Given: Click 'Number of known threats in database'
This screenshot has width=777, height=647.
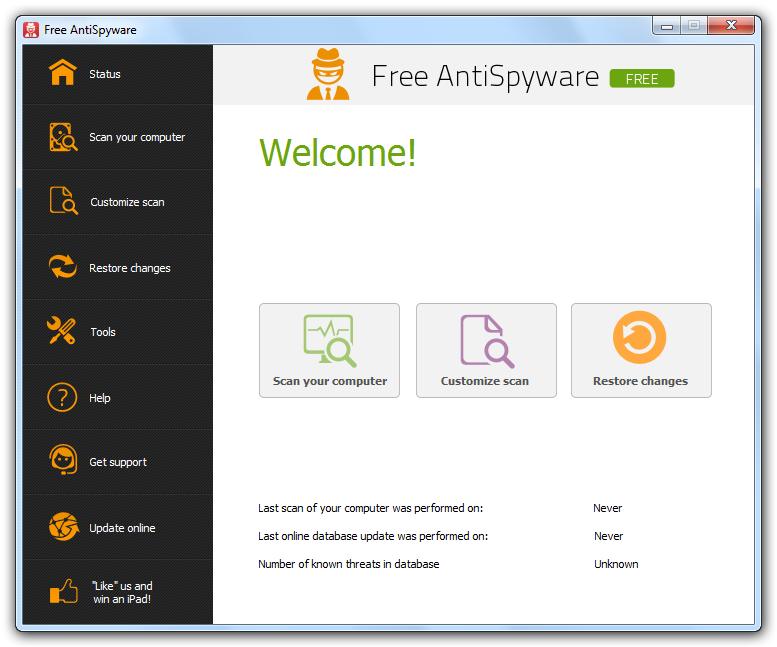Looking at the screenshot, I should 348,564.
